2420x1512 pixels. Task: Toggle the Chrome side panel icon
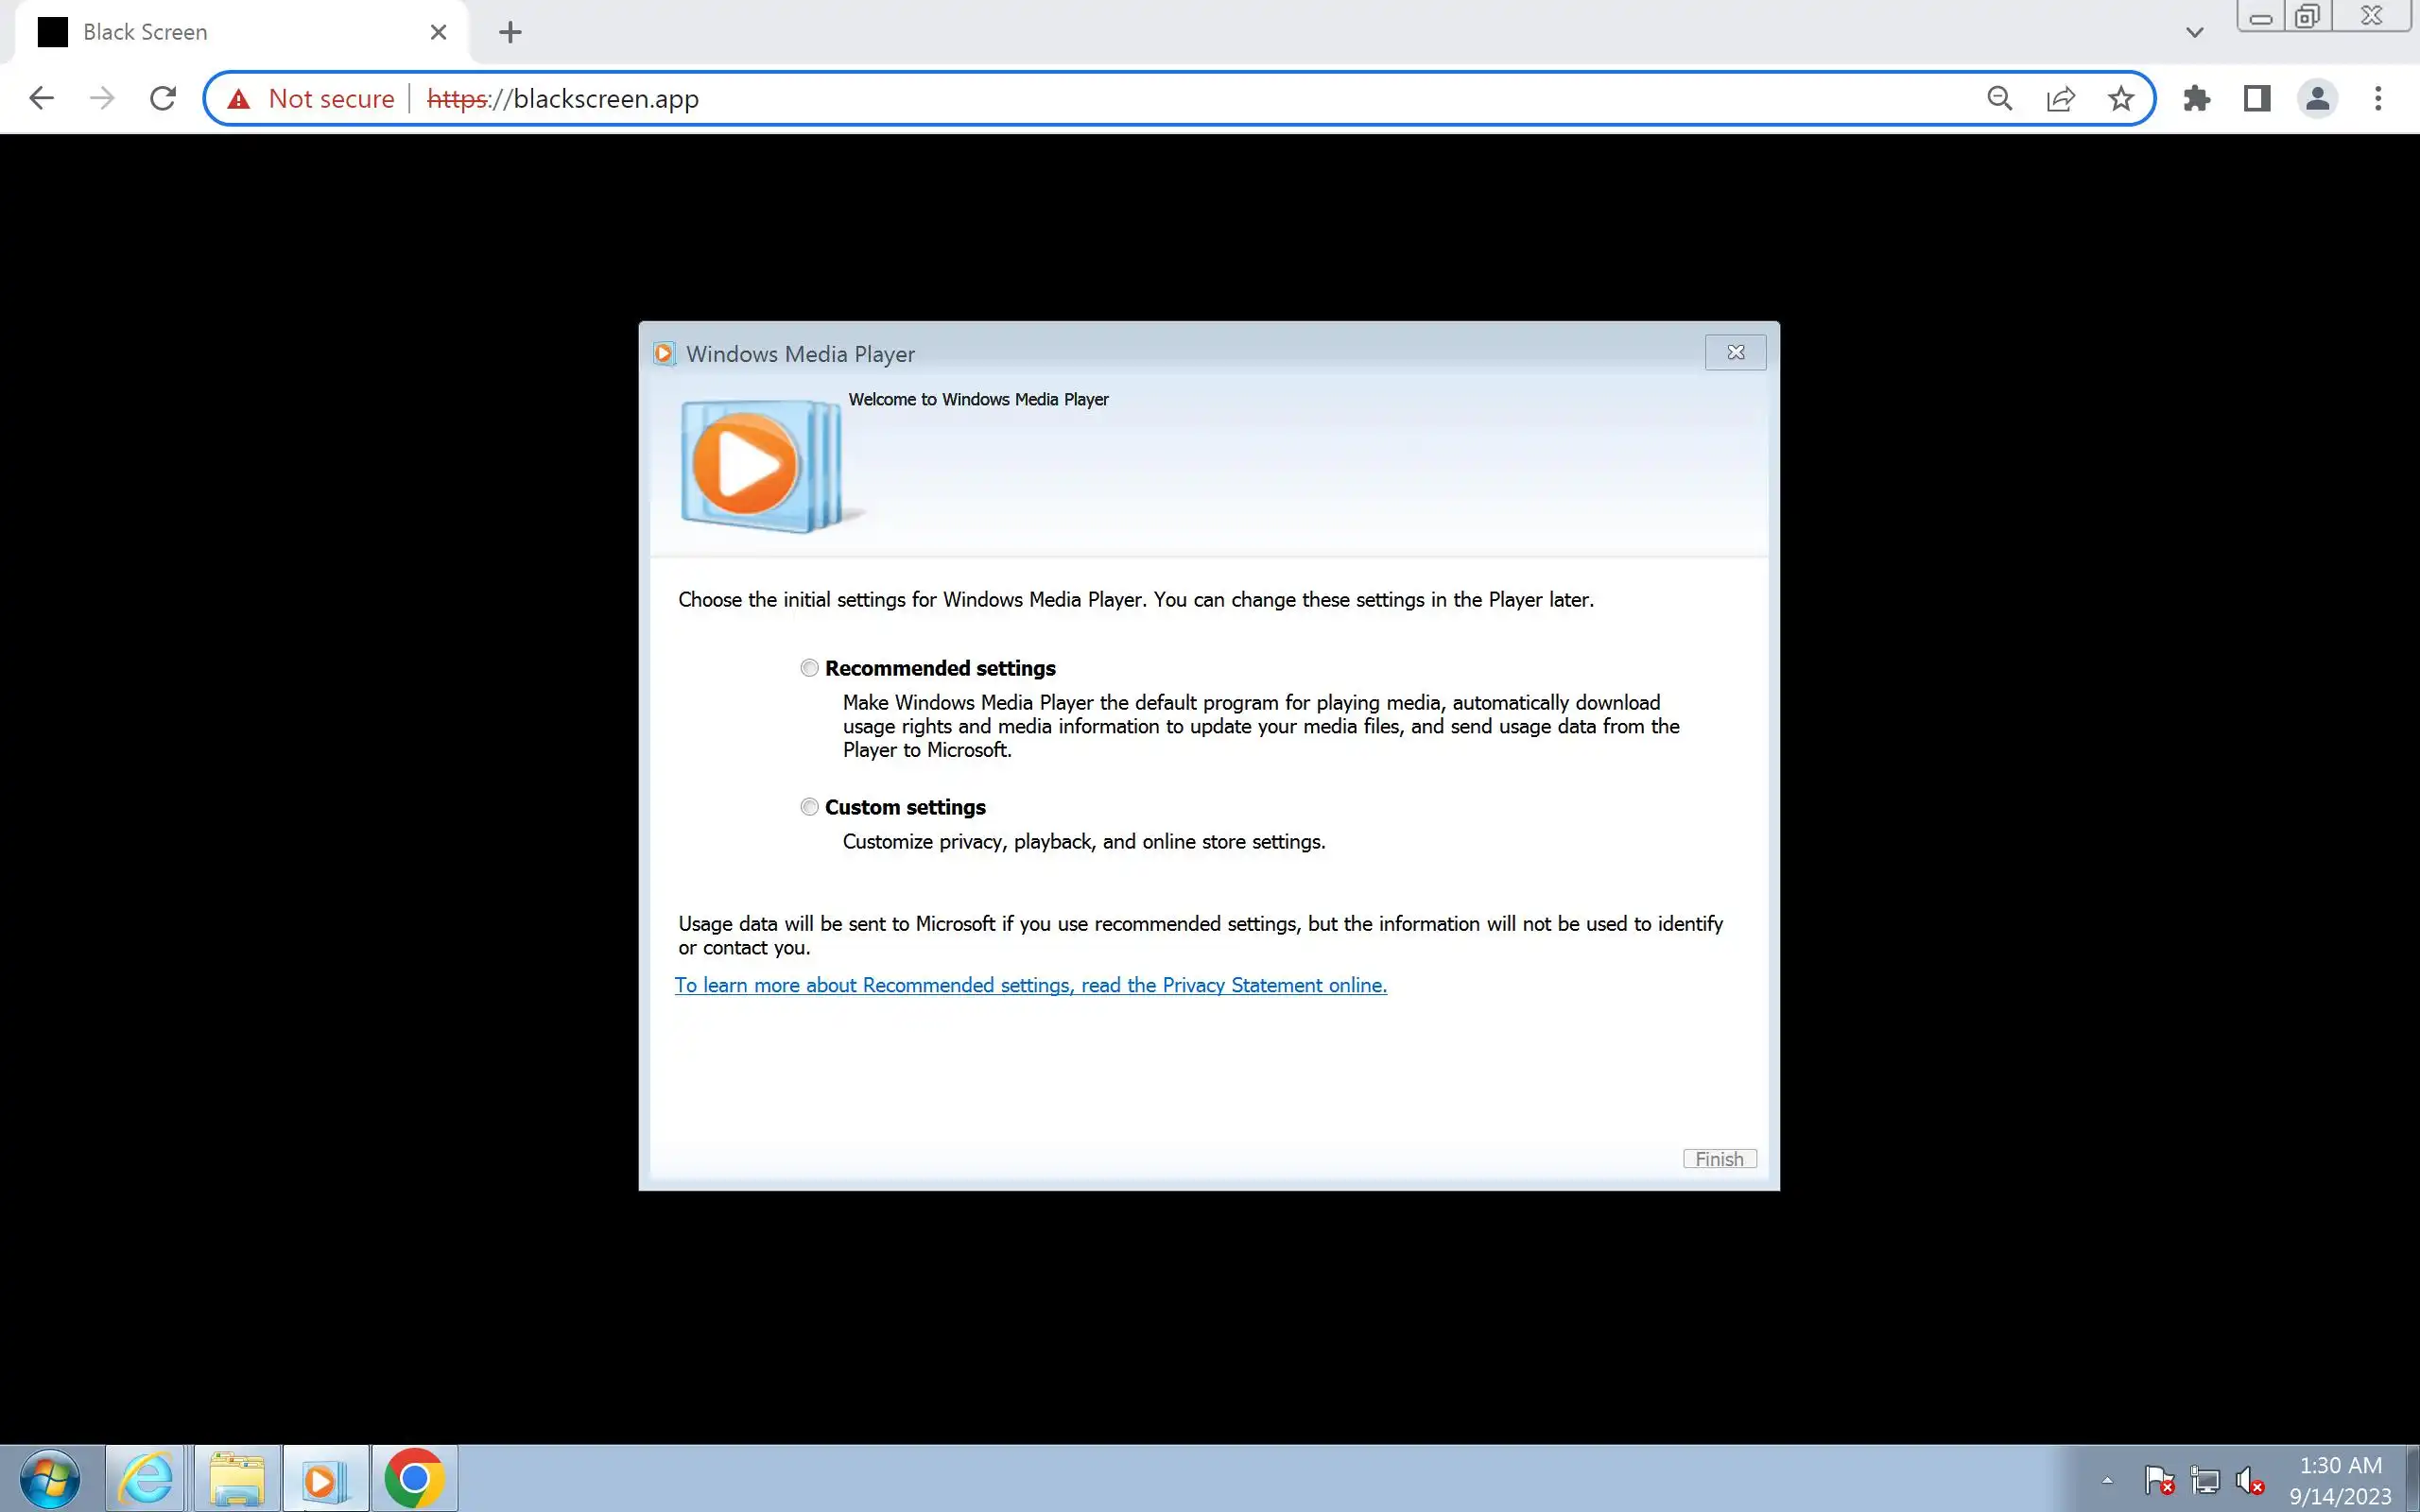[2257, 98]
